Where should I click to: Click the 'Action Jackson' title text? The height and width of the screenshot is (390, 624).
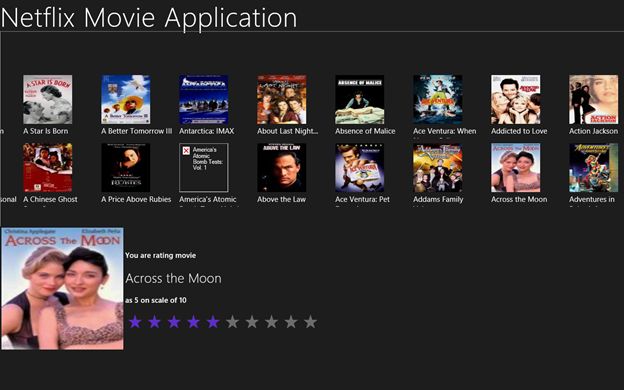593,131
